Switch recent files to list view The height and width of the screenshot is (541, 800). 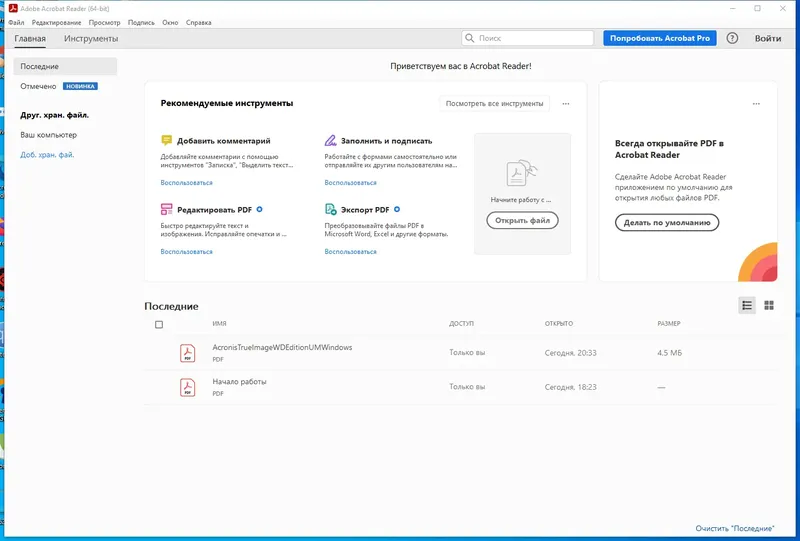747,306
